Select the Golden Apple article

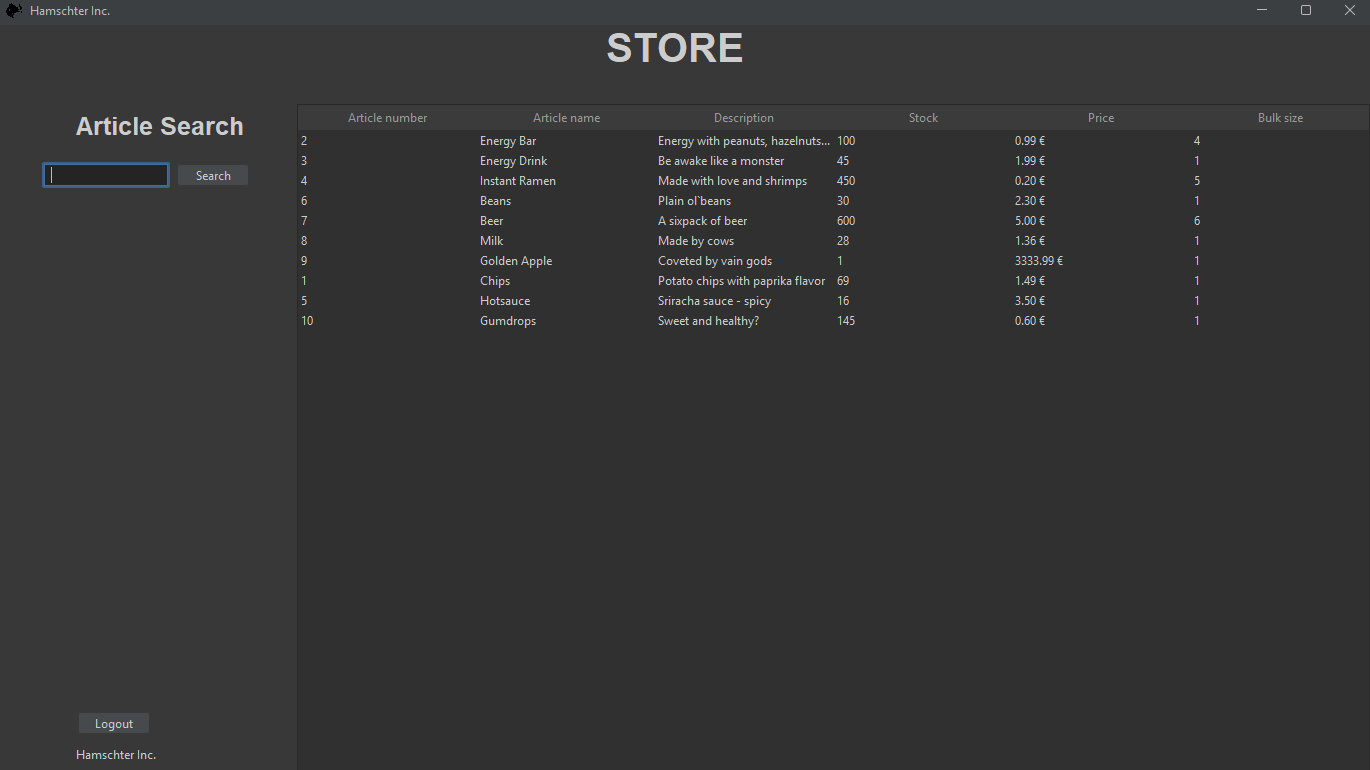(516, 261)
